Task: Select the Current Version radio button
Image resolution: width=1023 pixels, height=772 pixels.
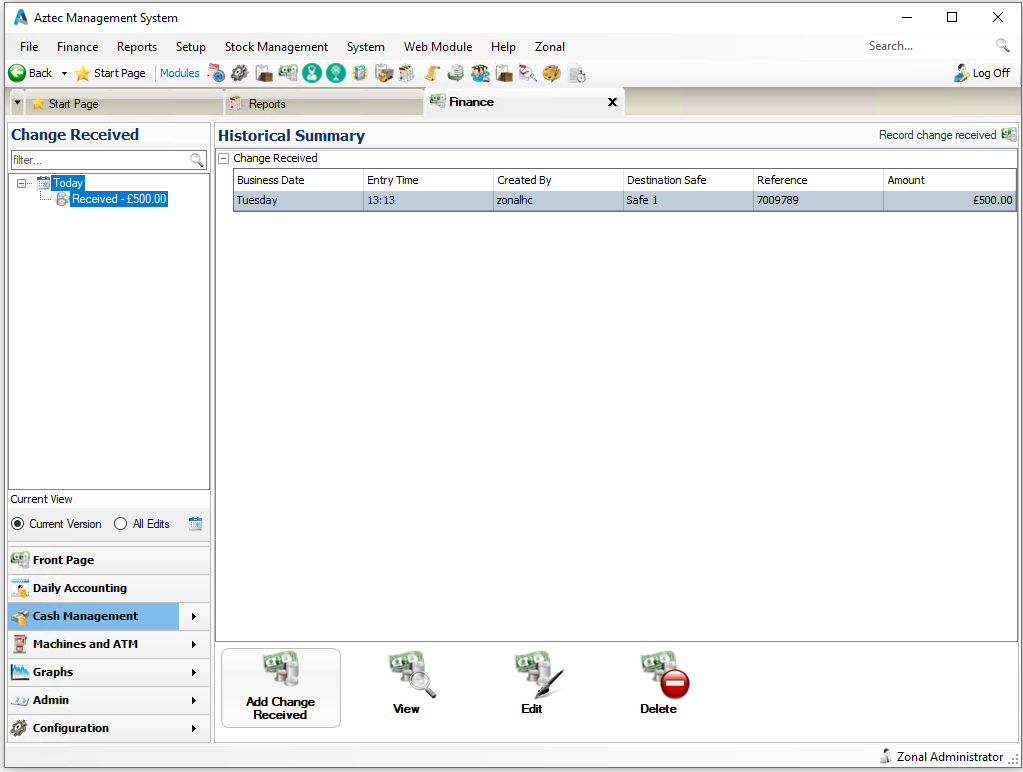Action: (17, 524)
